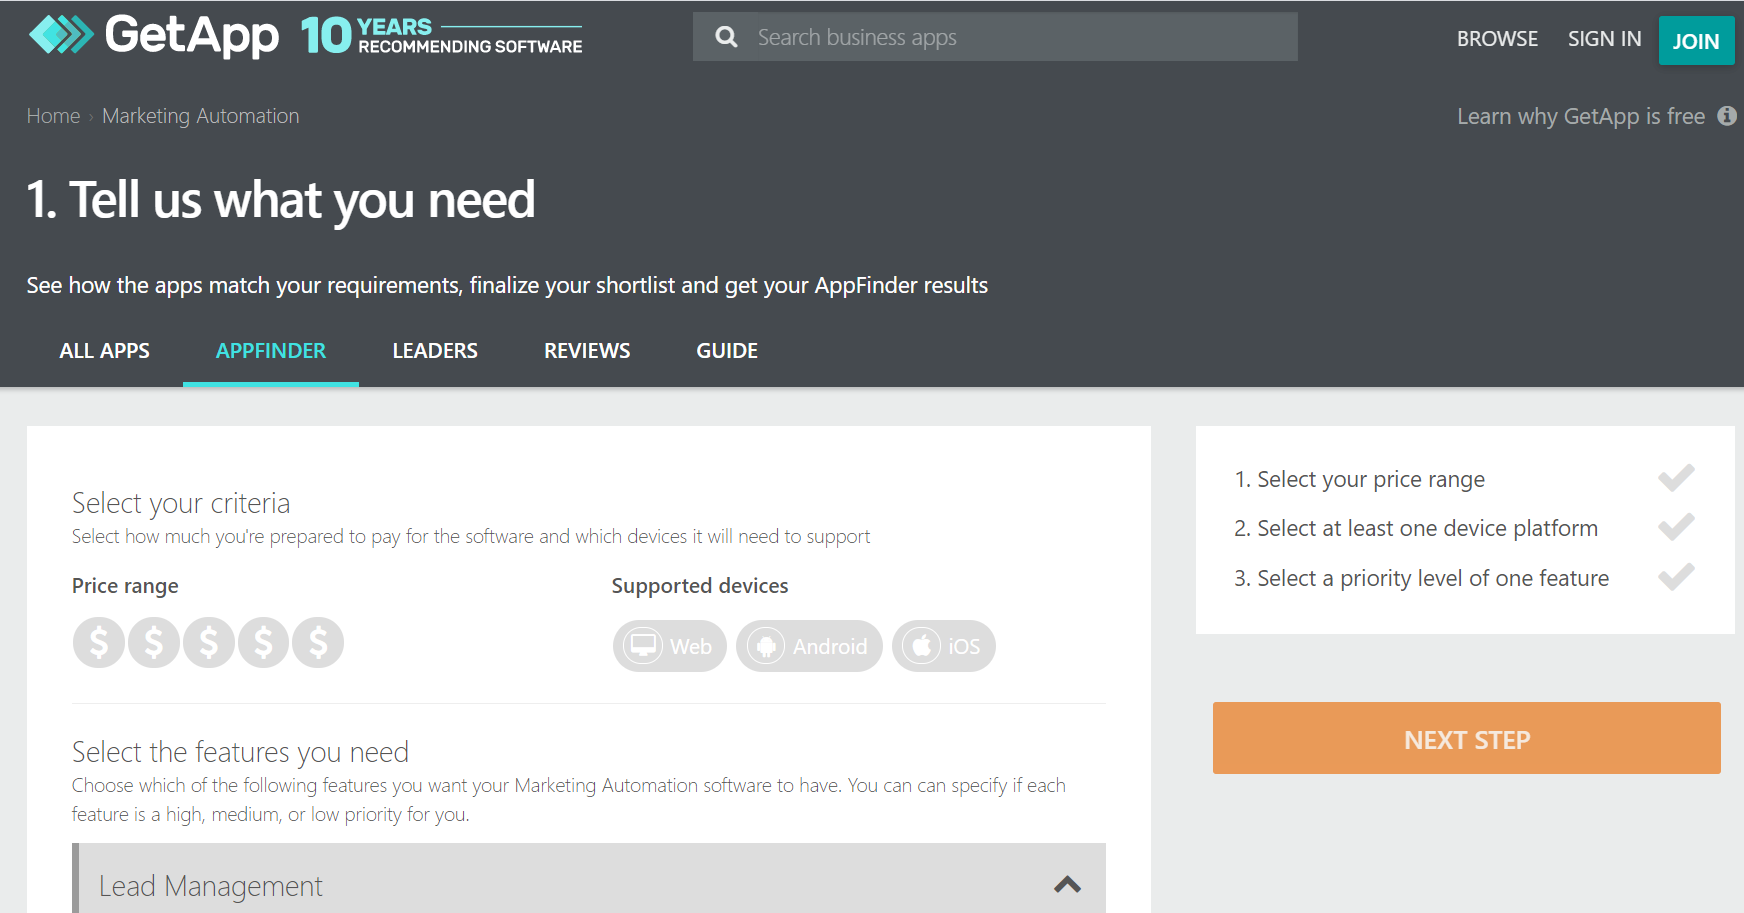Toggle the iOS supported device
1744x913 pixels.
pos(944,646)
